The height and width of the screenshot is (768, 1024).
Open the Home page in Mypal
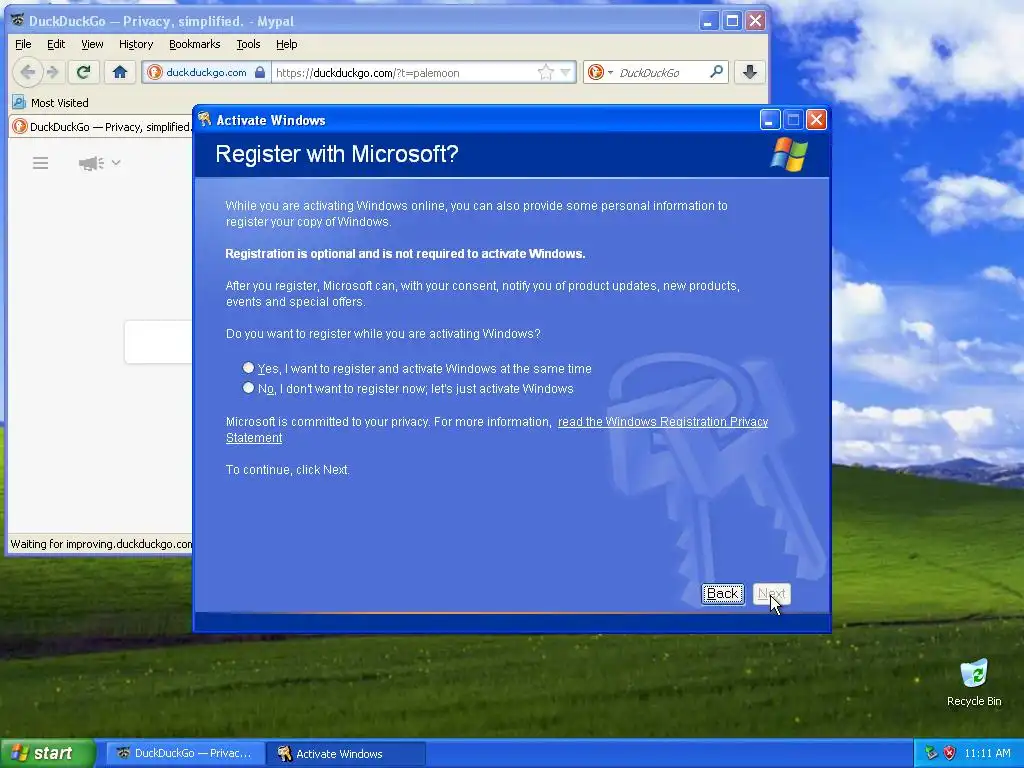point(120,72)
